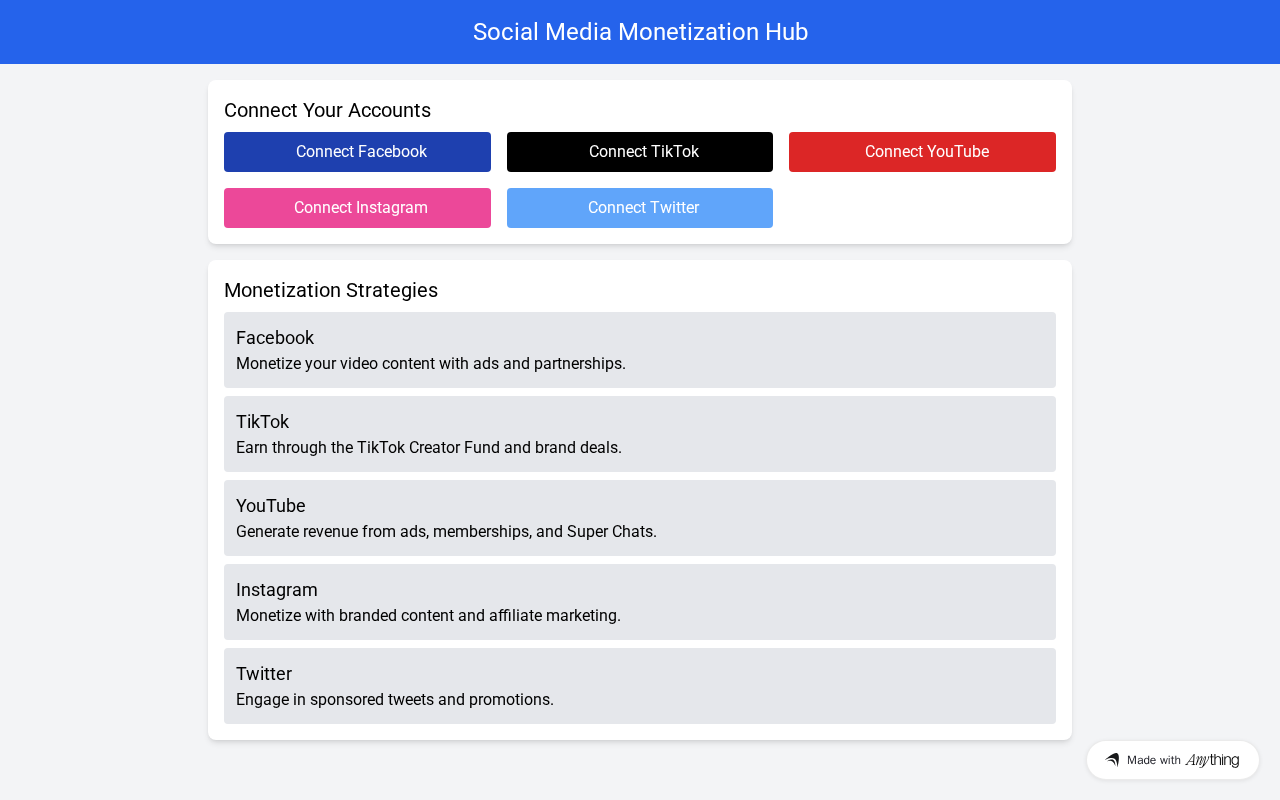Screen dimensions: 1280x800
Task: Select the Connect Your Accounts heading
Action: click(x=327, y=110)
